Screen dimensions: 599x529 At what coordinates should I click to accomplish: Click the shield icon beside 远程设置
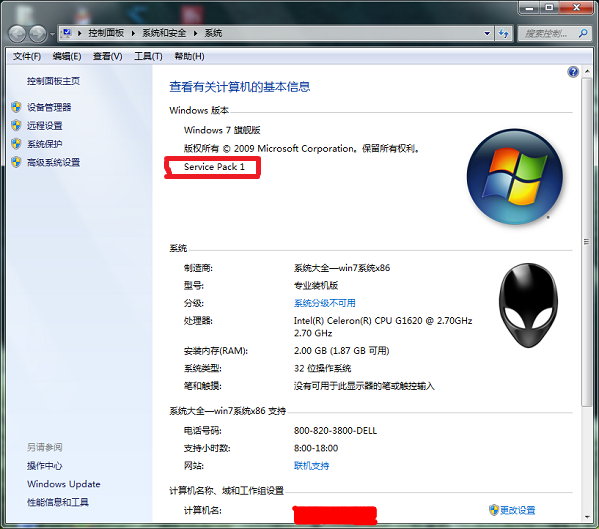[x=16, y=125]
